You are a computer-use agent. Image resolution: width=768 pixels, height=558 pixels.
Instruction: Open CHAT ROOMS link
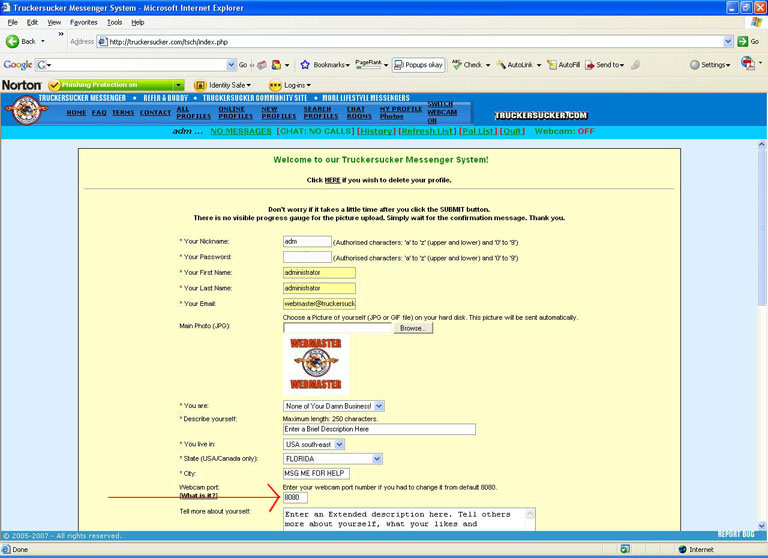(359, 113)
